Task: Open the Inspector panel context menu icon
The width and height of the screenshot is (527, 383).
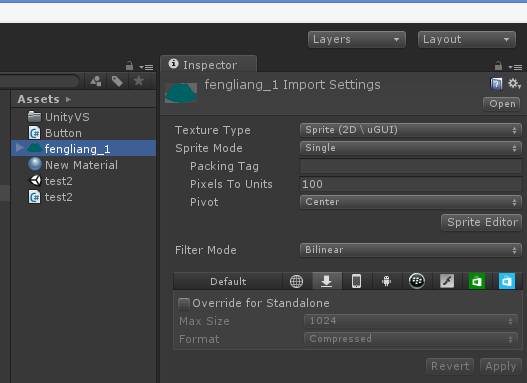Action: click(x=515, y=68)
